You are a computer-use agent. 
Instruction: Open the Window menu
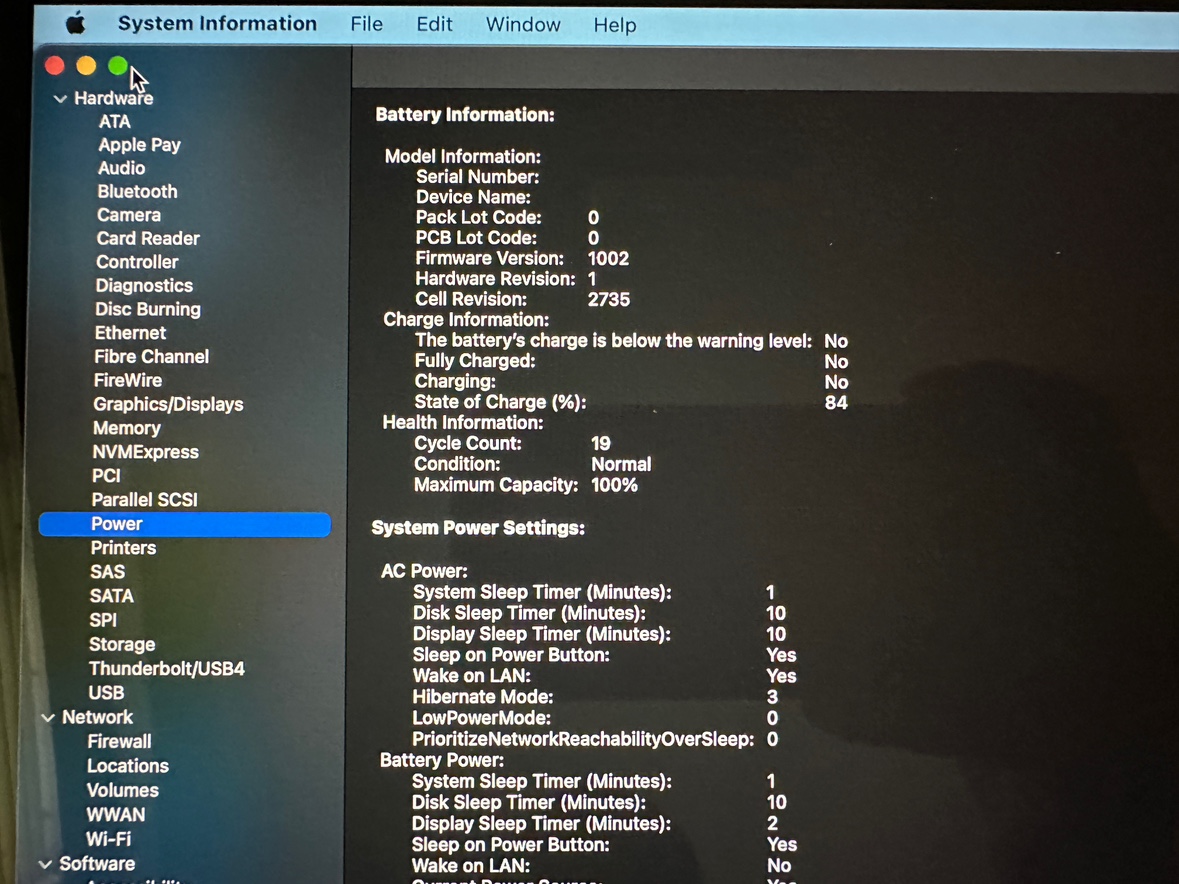point(523,25)
